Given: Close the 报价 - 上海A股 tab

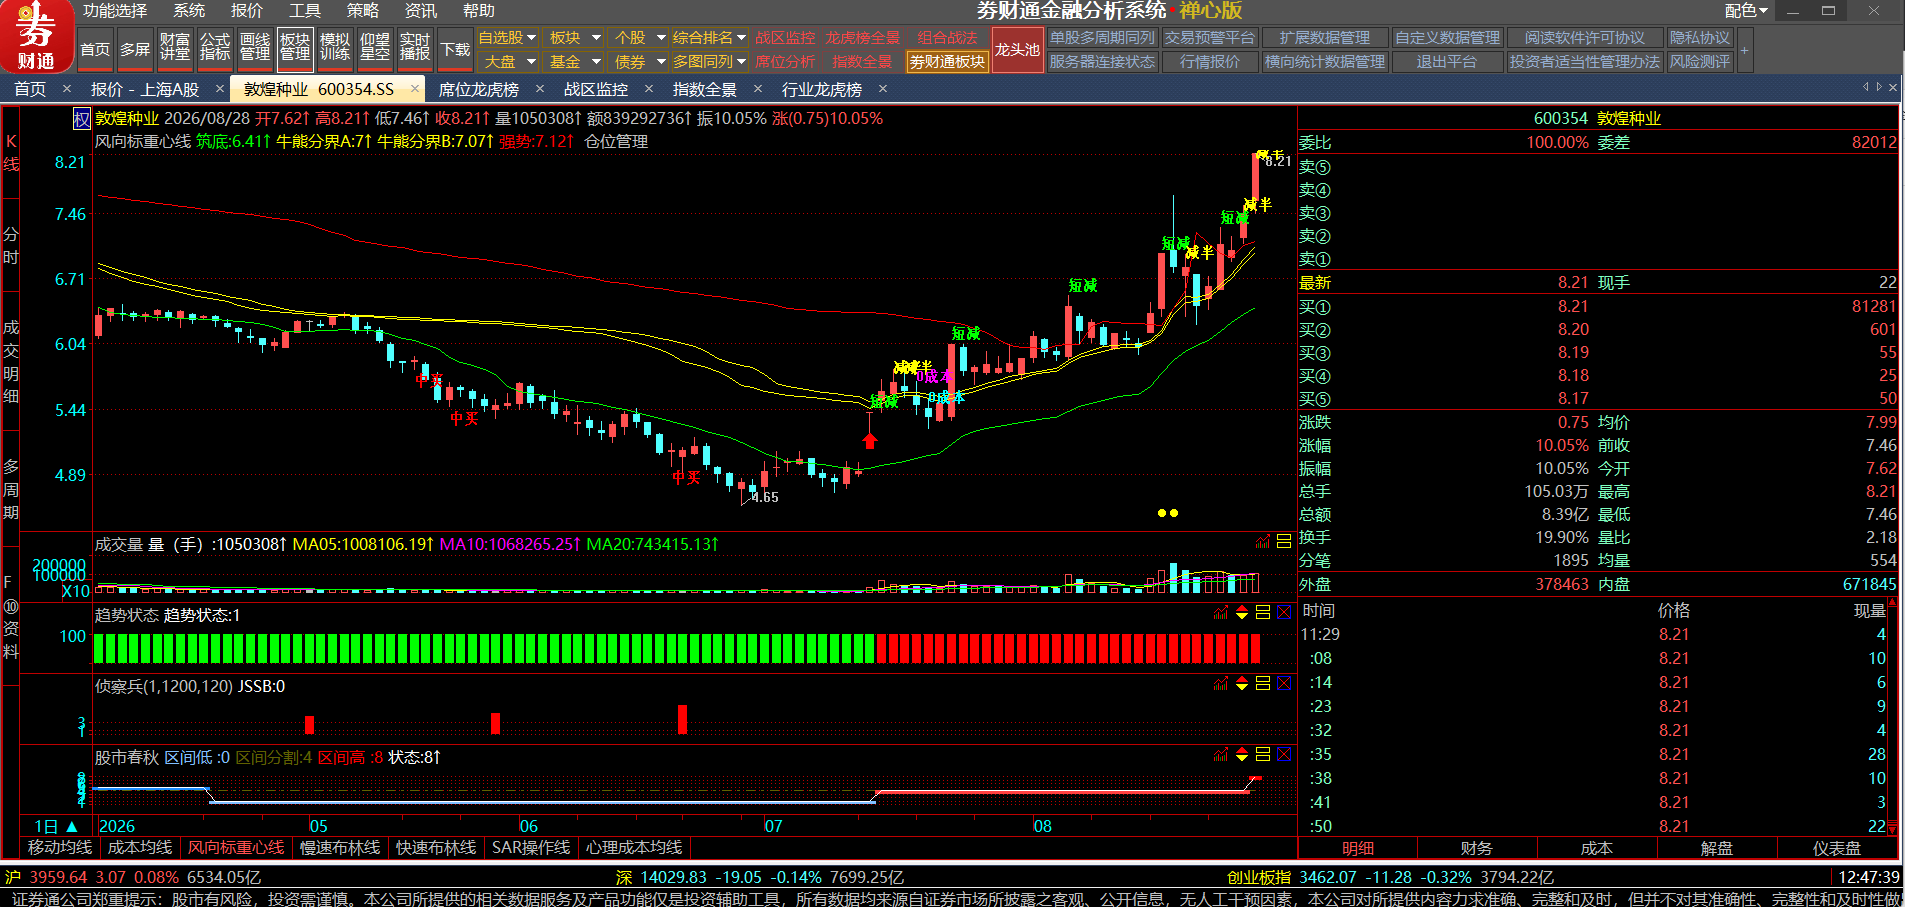Looking at the screenshot, I should [x=220, y=89].
